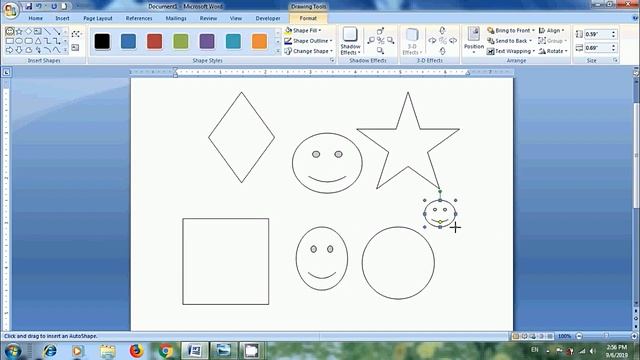This screenshot has height=360, width=640.
Task: Click the New document icon in quick access toolbar
Action: click(x=64, y=7)
